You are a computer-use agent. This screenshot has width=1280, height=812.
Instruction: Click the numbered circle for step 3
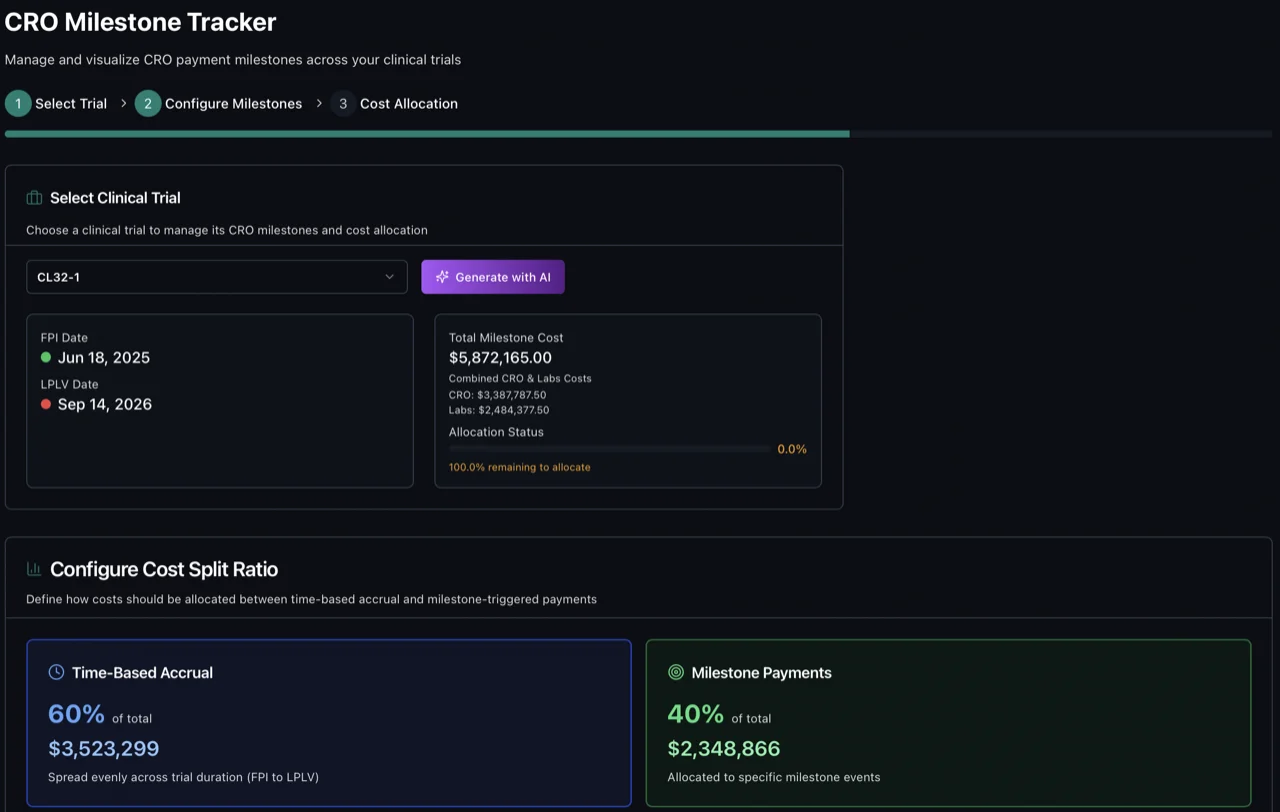[x=342, y=103]
